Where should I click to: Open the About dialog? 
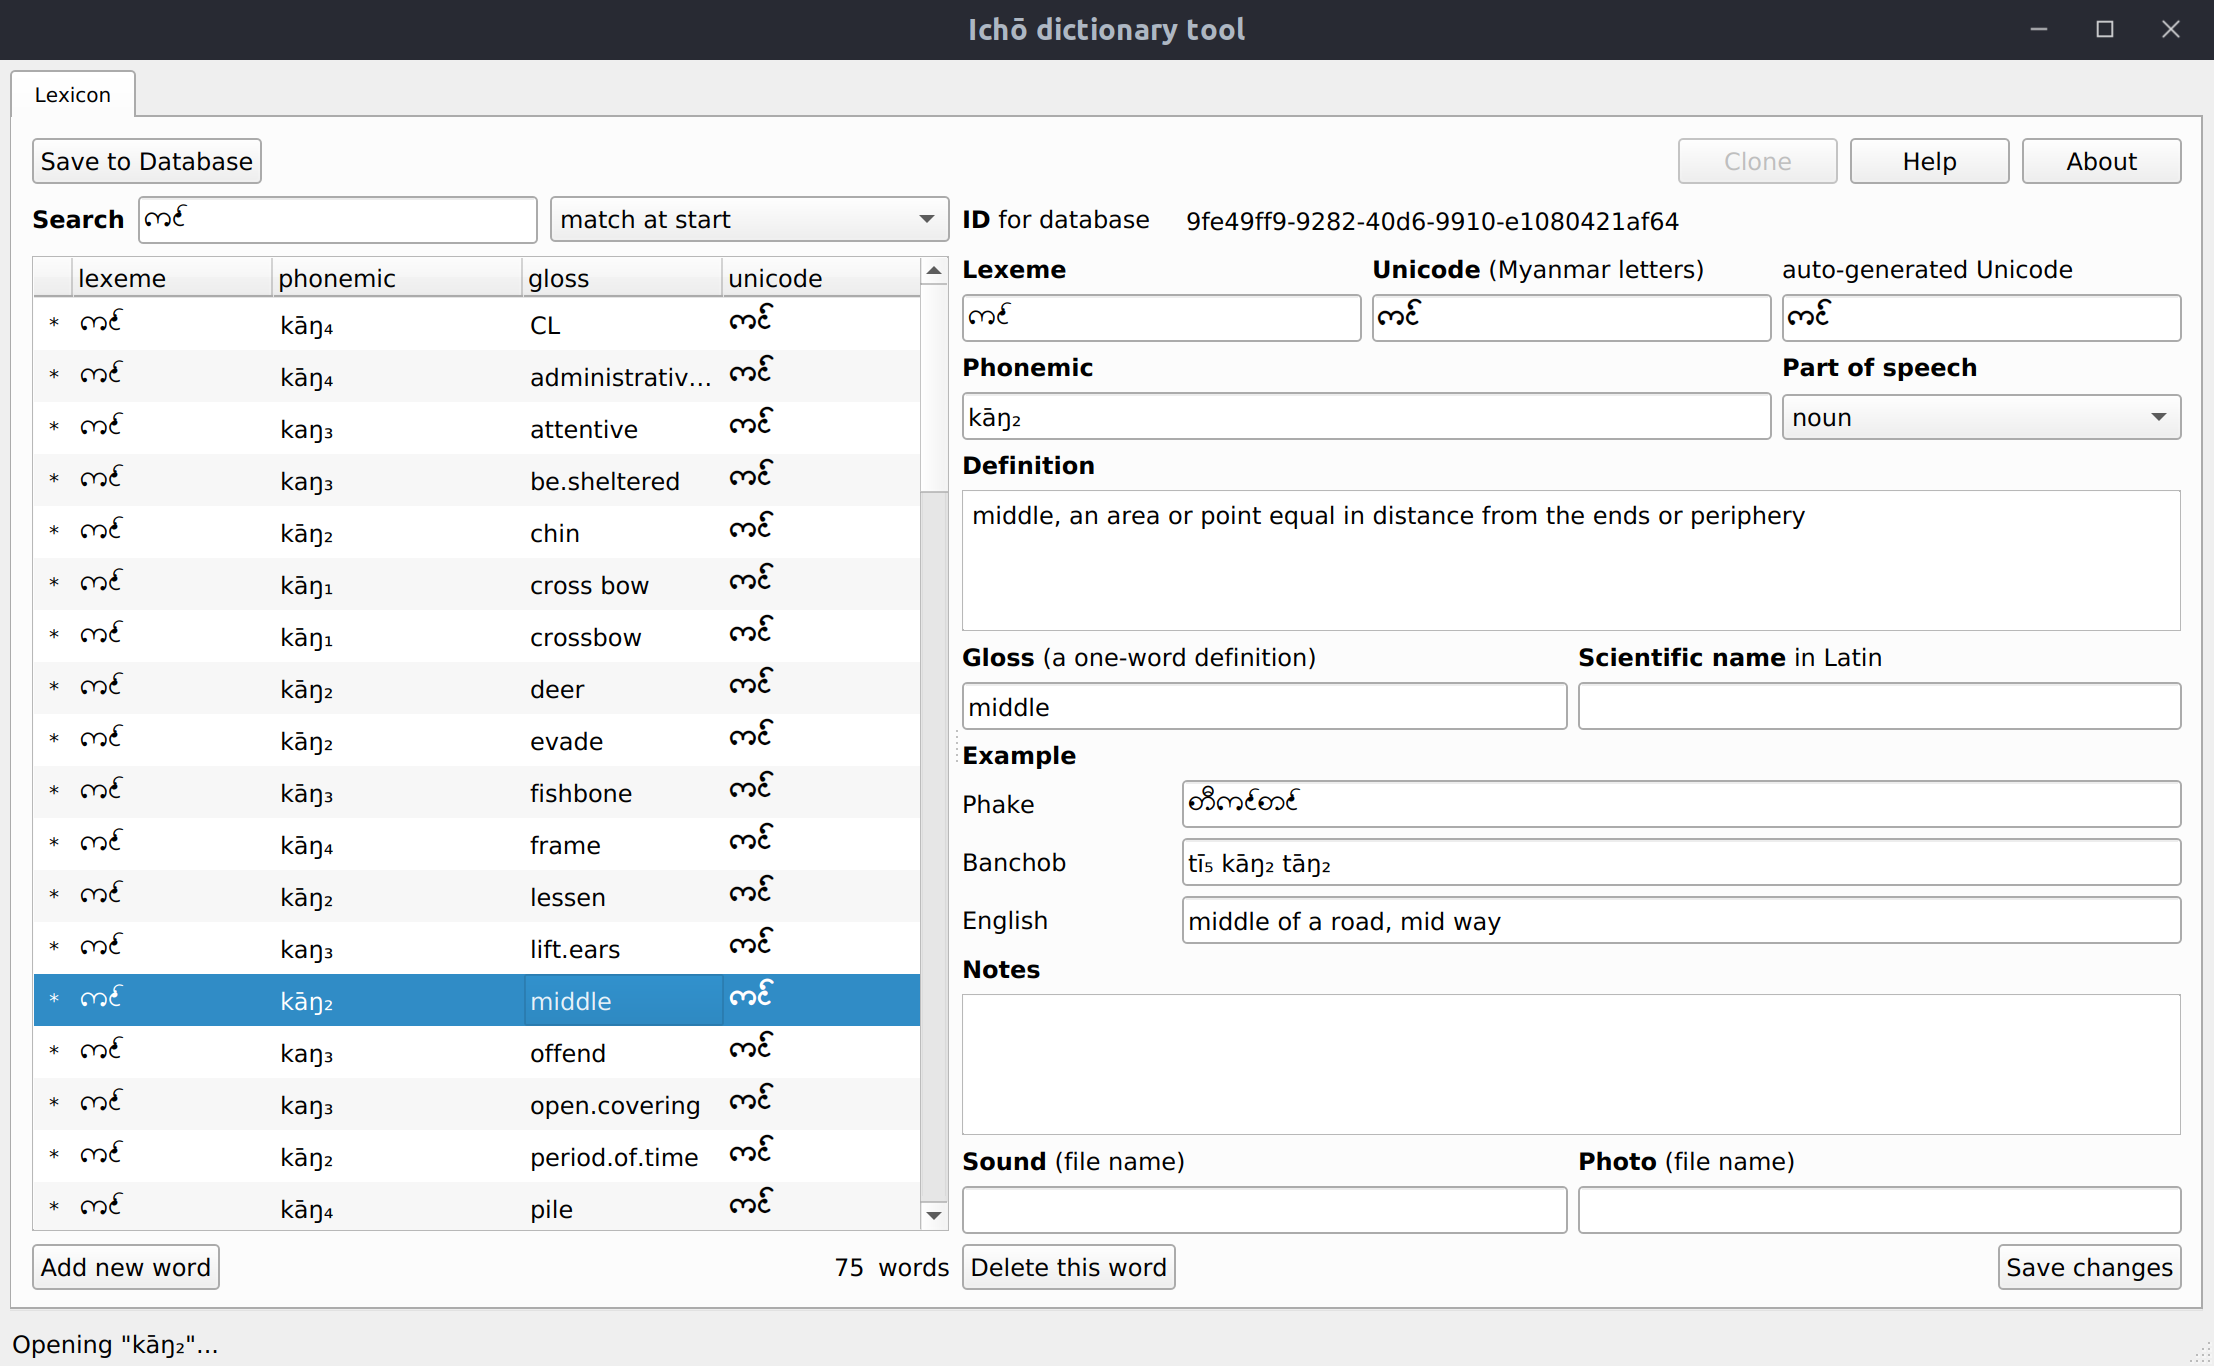tap(2100, 161)
